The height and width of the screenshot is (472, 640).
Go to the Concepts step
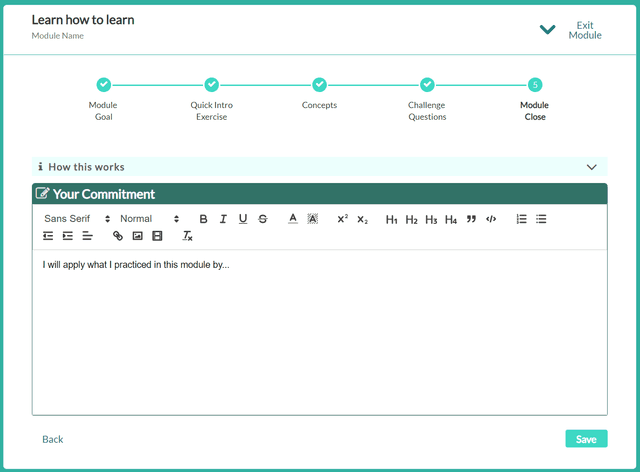click(x=319, y=85)
